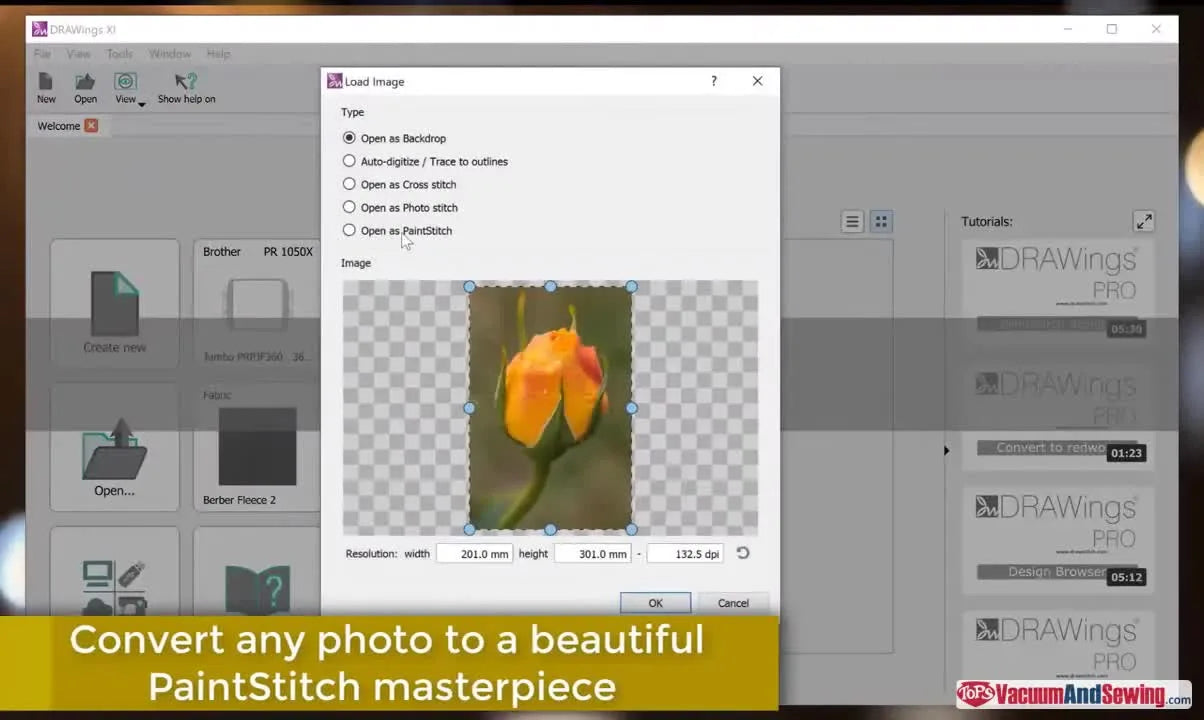Viewport: 1204px width, 720px height.
Task: Switch tutorials to list view
Action: tap(852, 221)
